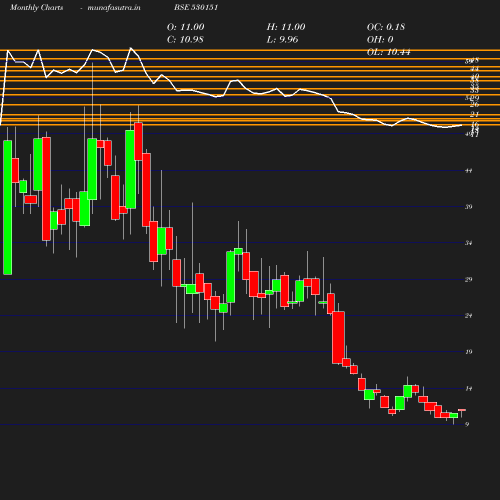The height and width of the screenshot is (500, 500).
Task: Click the 'OH: 0' value
Action: (x=380, y=39)
